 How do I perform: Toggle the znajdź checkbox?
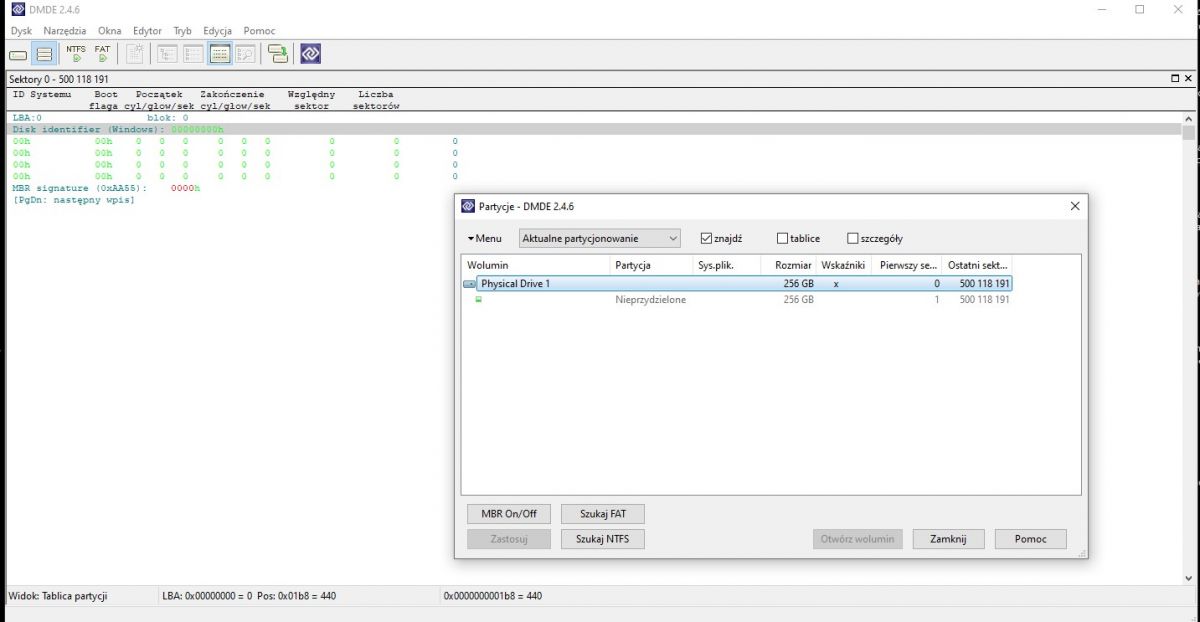(707, 238)
